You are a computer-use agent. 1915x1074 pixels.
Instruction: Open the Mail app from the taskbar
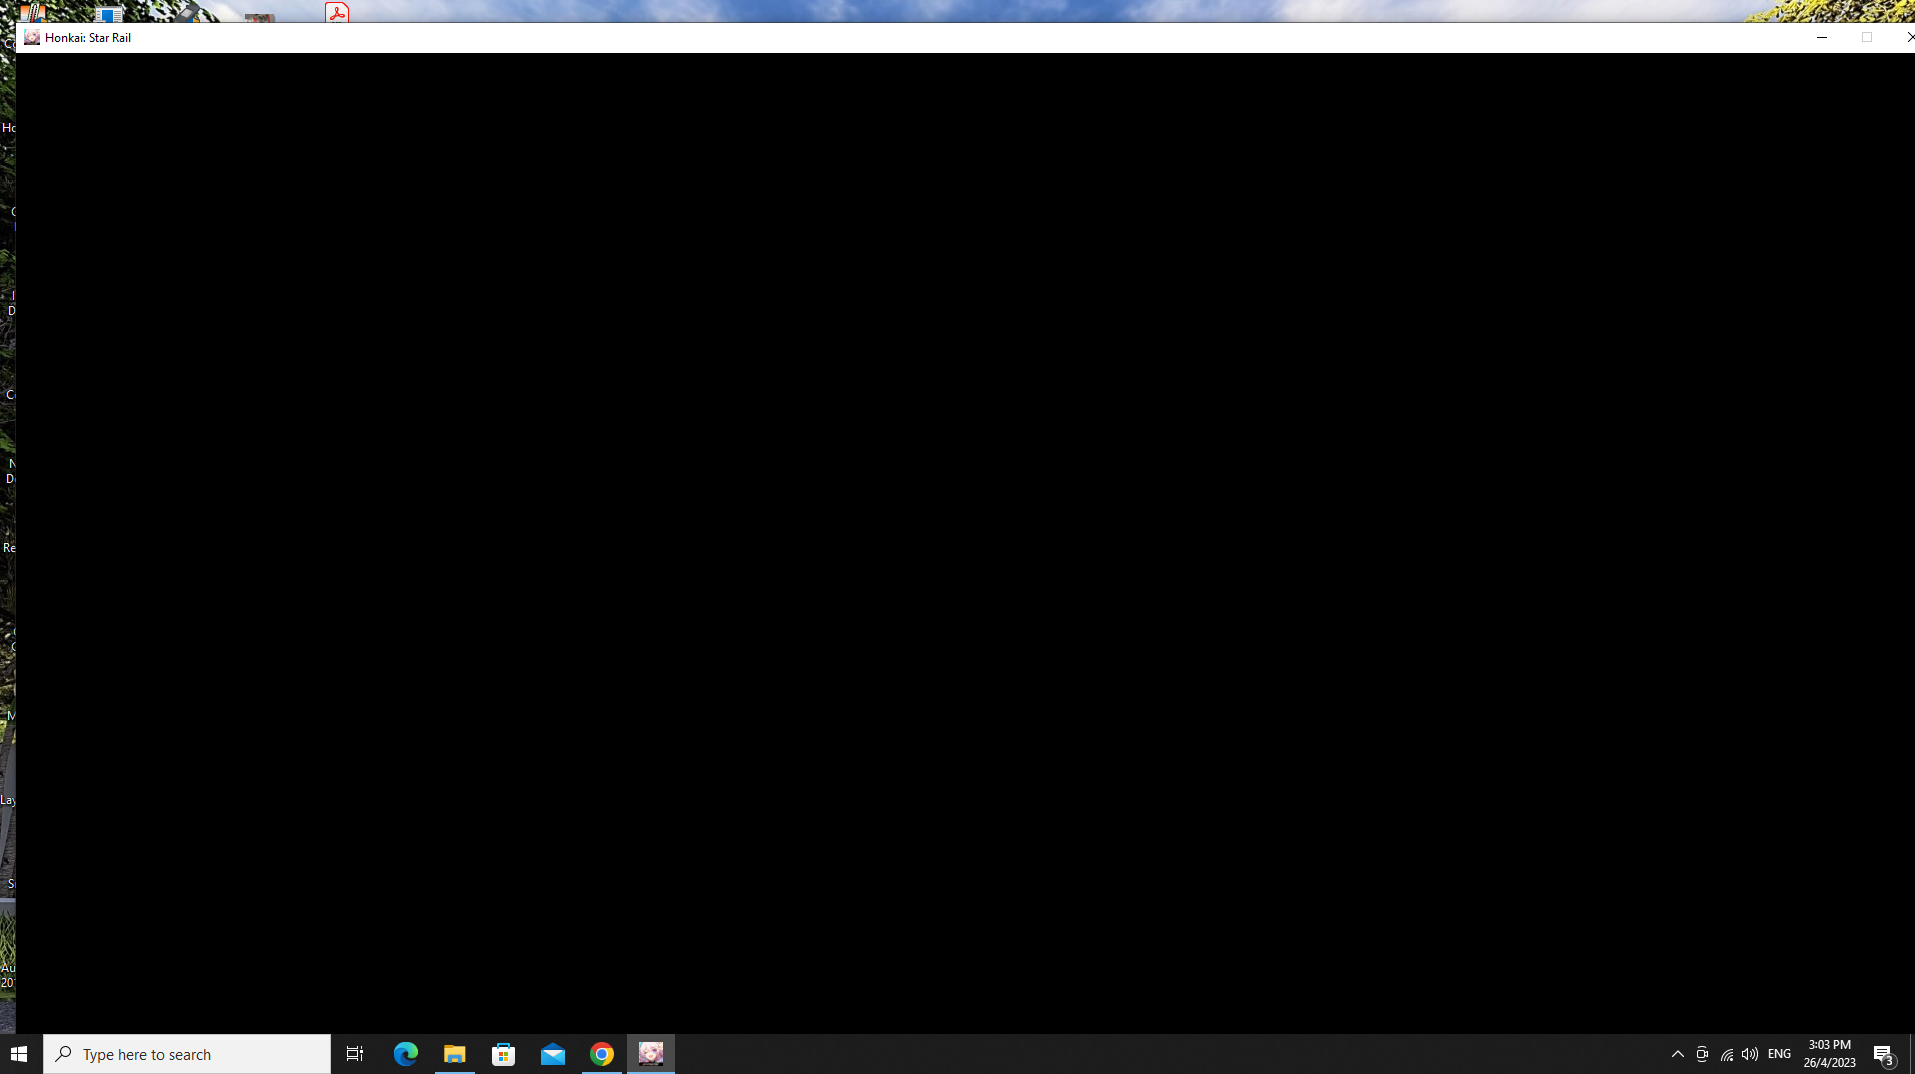click(552, 1053)
